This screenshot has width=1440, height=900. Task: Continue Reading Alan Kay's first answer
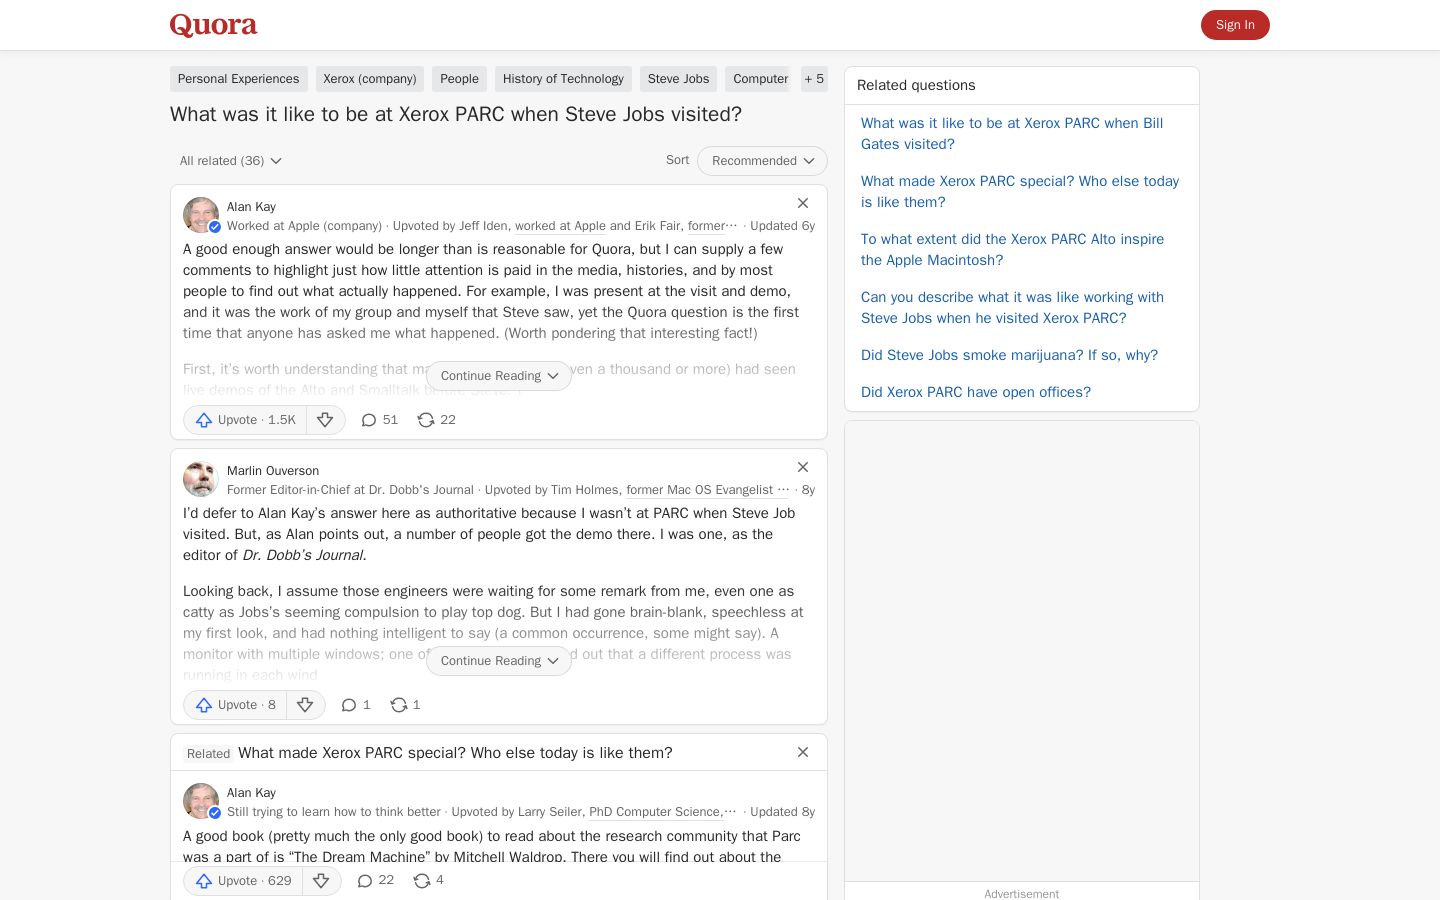499,376
